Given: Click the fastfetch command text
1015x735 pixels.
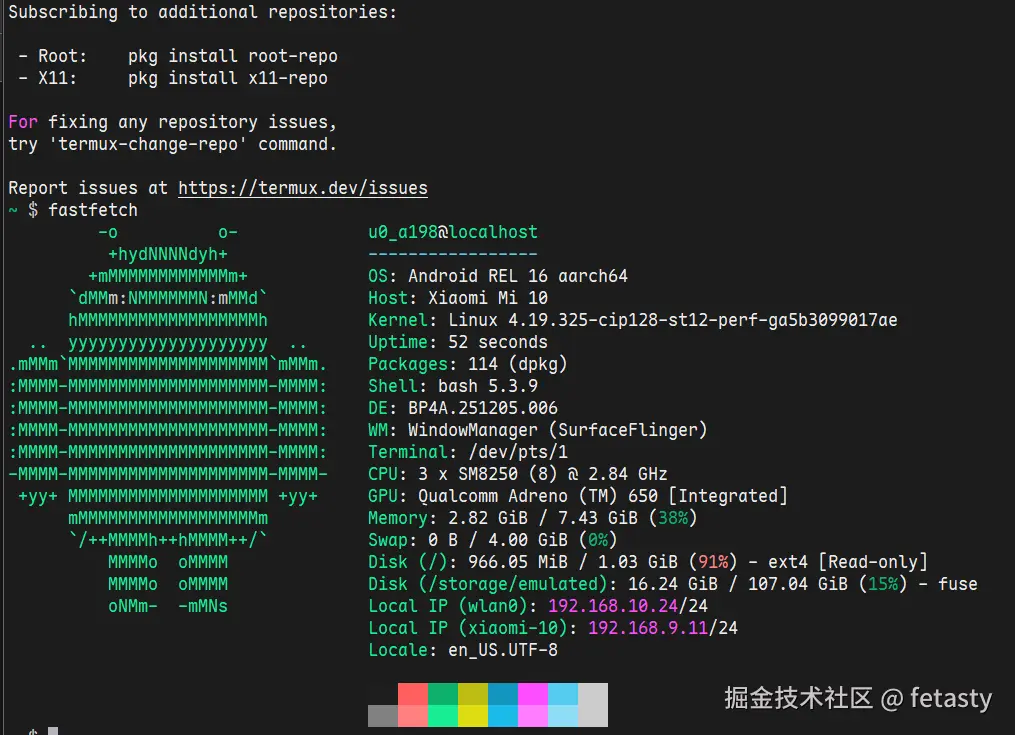Looking at the screenshot, I should point(93,210).
